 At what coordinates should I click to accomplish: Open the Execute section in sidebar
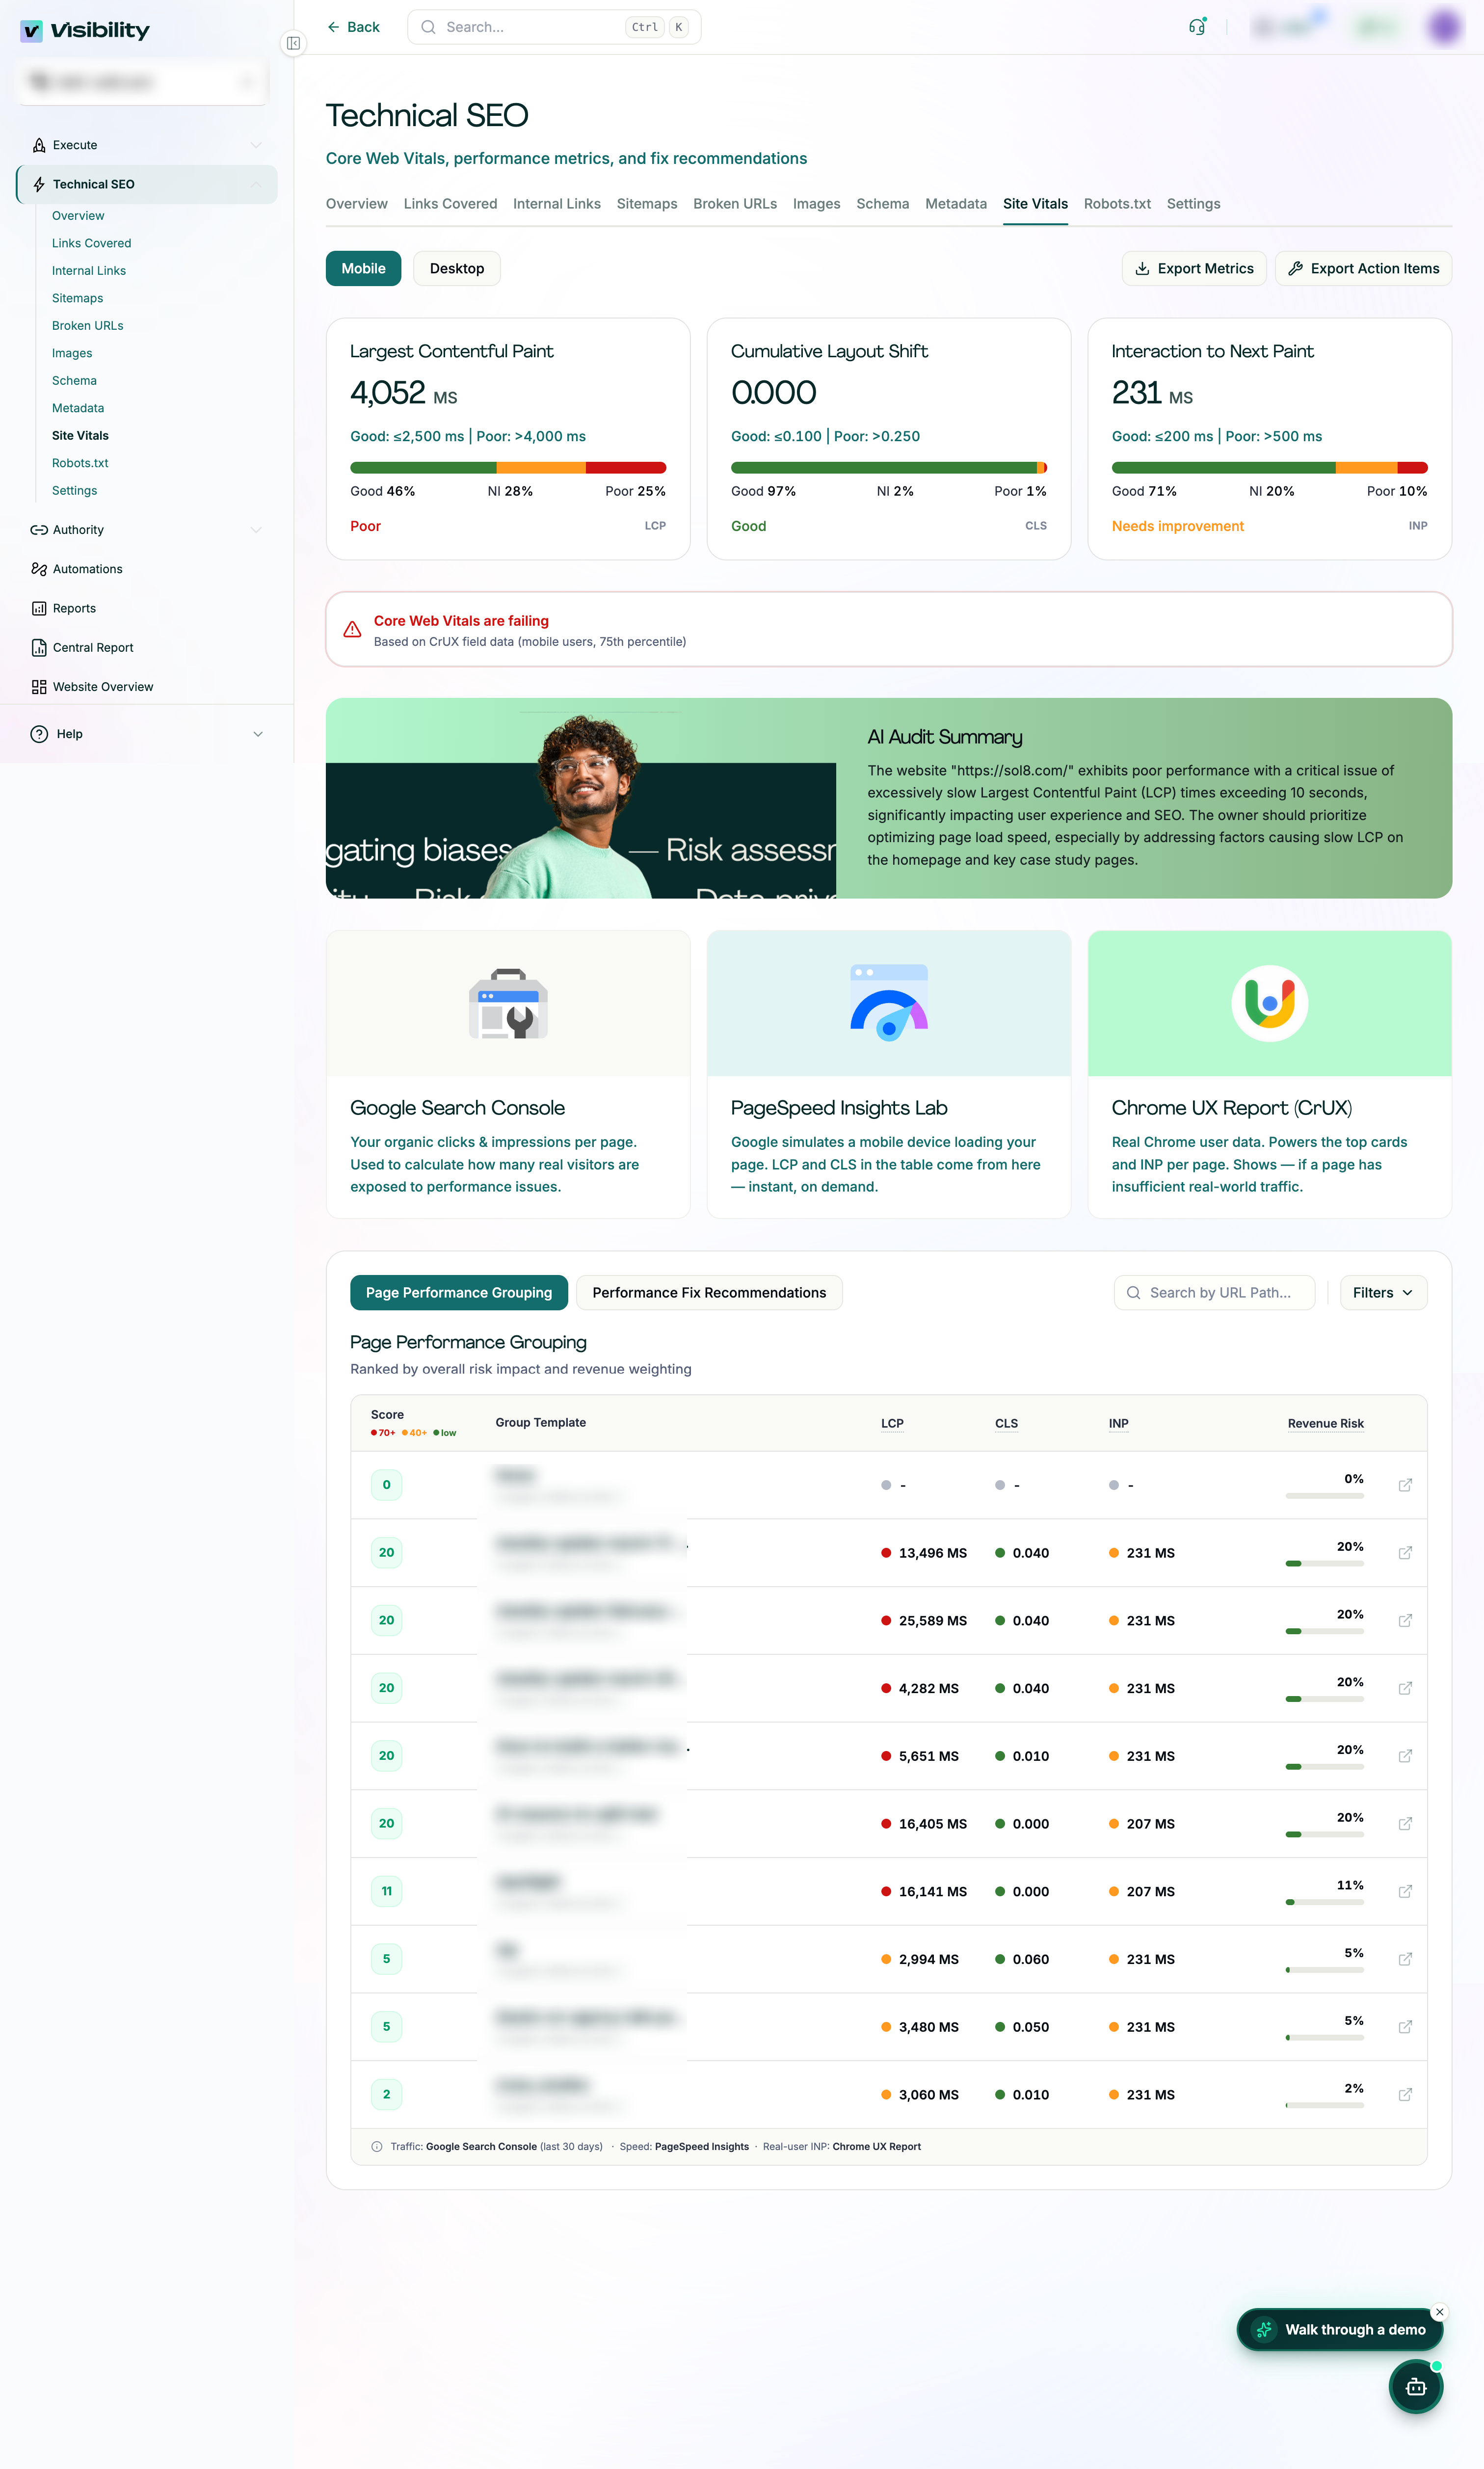146,145
